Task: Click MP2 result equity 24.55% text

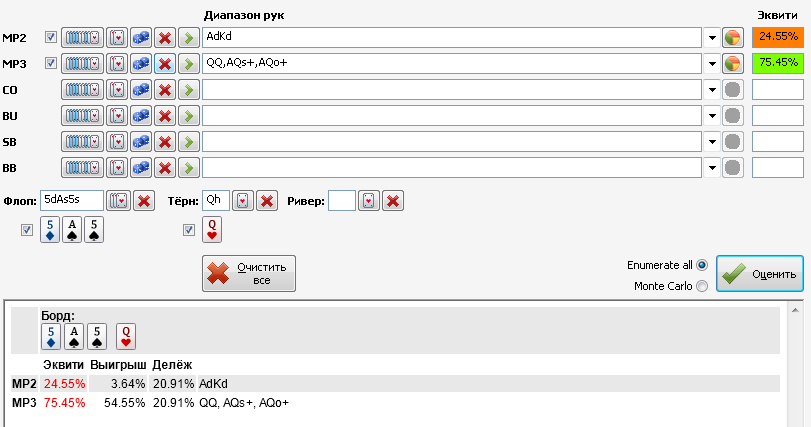Action: pyautogui.click(x=64, y=384)
